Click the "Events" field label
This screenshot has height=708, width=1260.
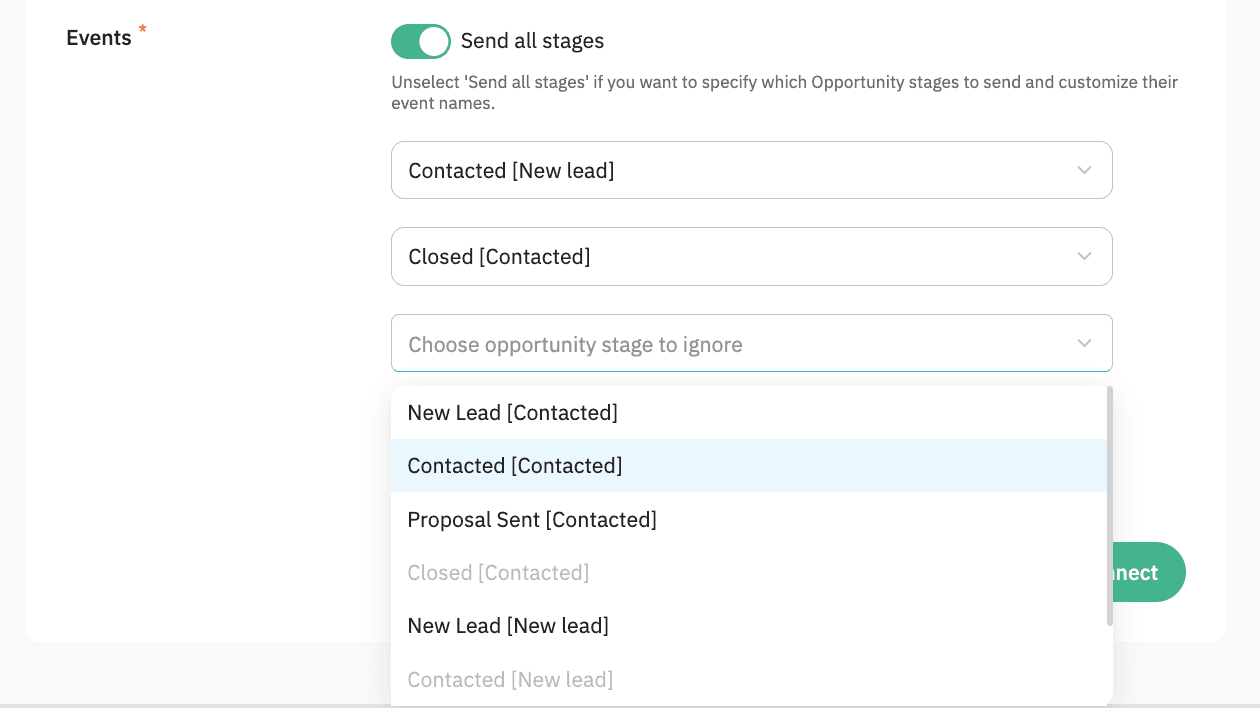click(97, 37)
